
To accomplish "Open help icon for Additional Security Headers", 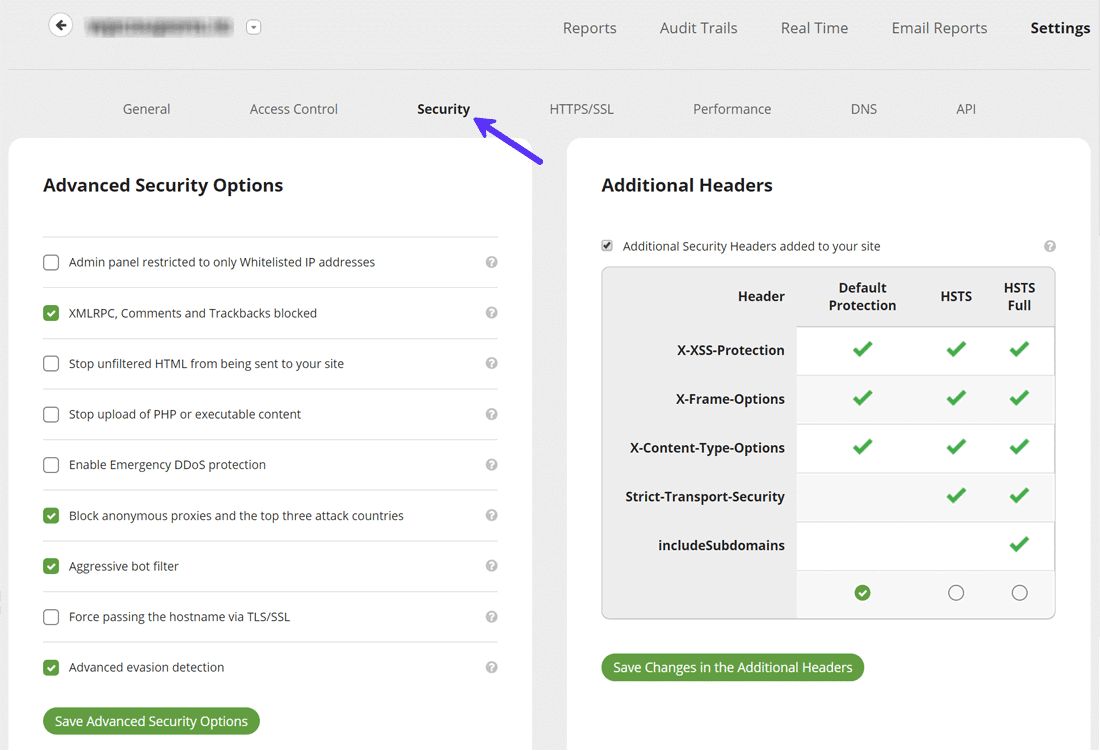I will pos(1049,246).
